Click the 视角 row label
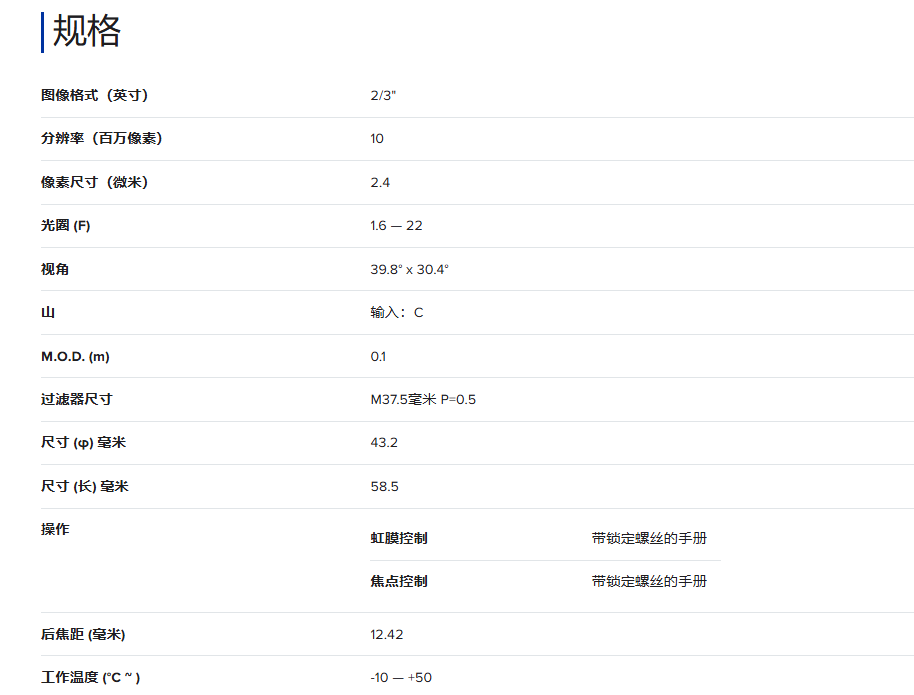The height and width of the screenshot is (695, 914). pos(55,269)
